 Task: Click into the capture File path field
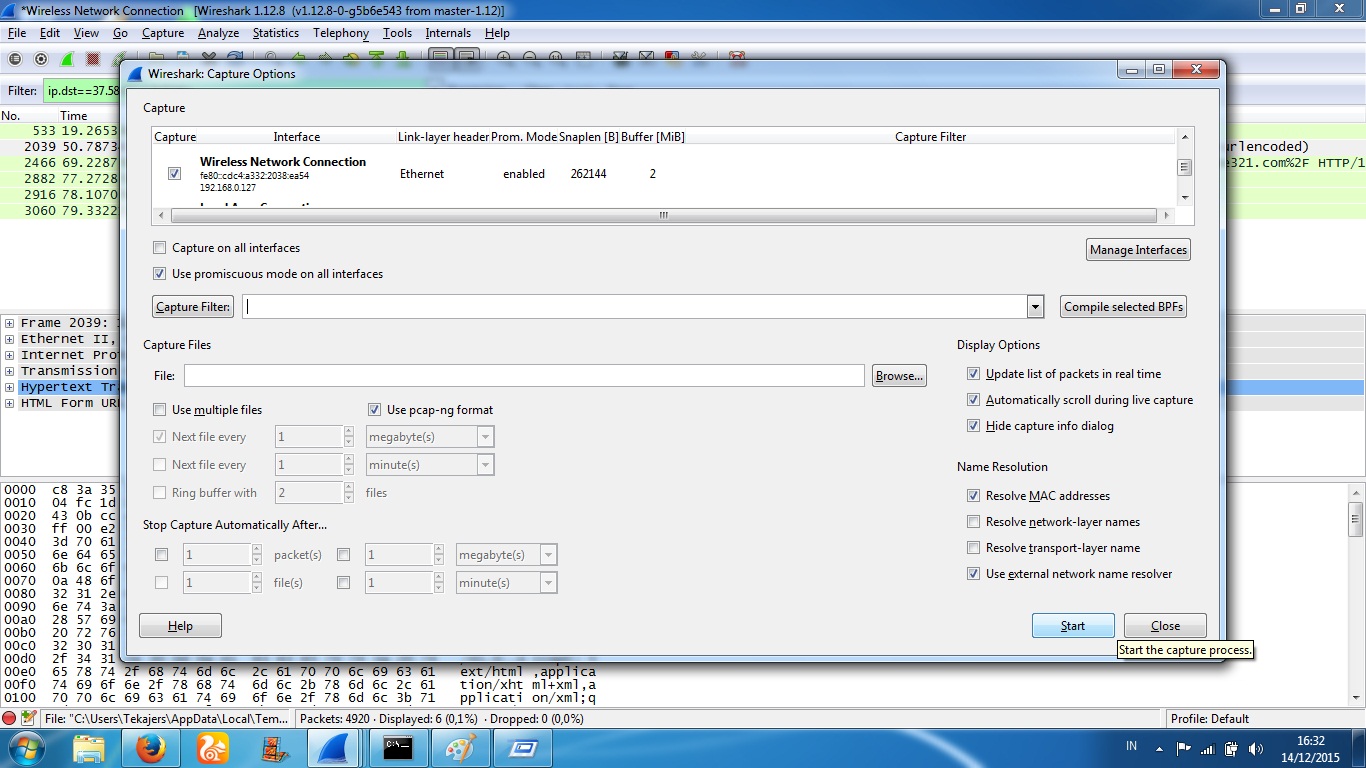pos(524,376)
